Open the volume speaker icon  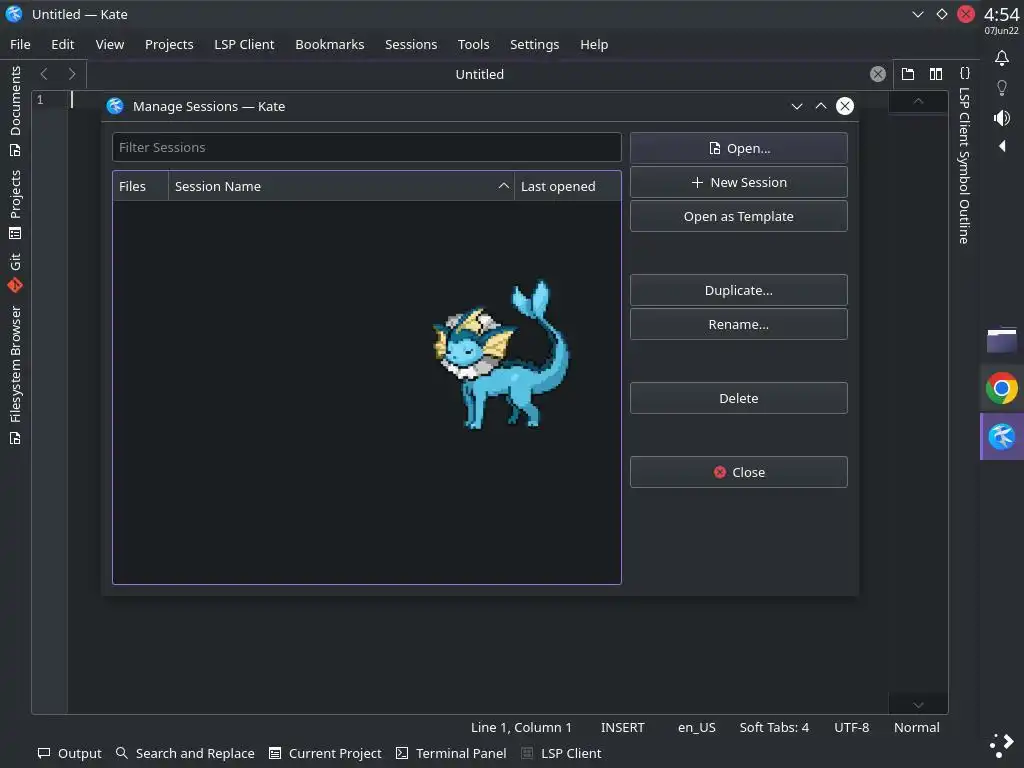click(1002, 118)
